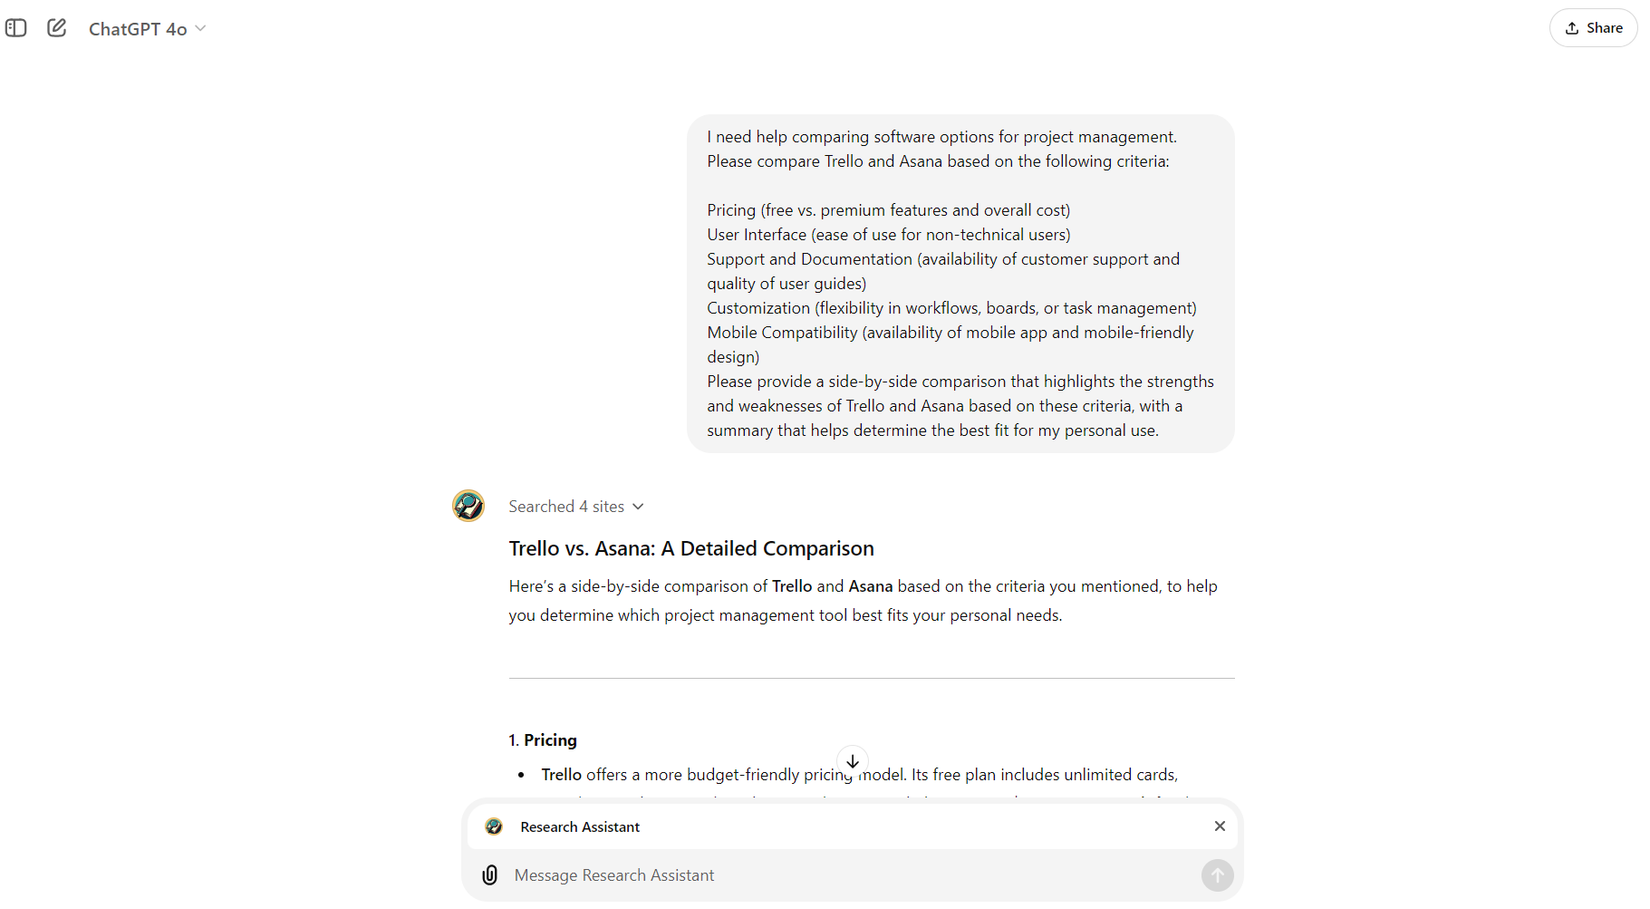This screenshot has height=909, width=1650.
Task: Attach a file using the paperclip icon
Action: click(489, 875)
